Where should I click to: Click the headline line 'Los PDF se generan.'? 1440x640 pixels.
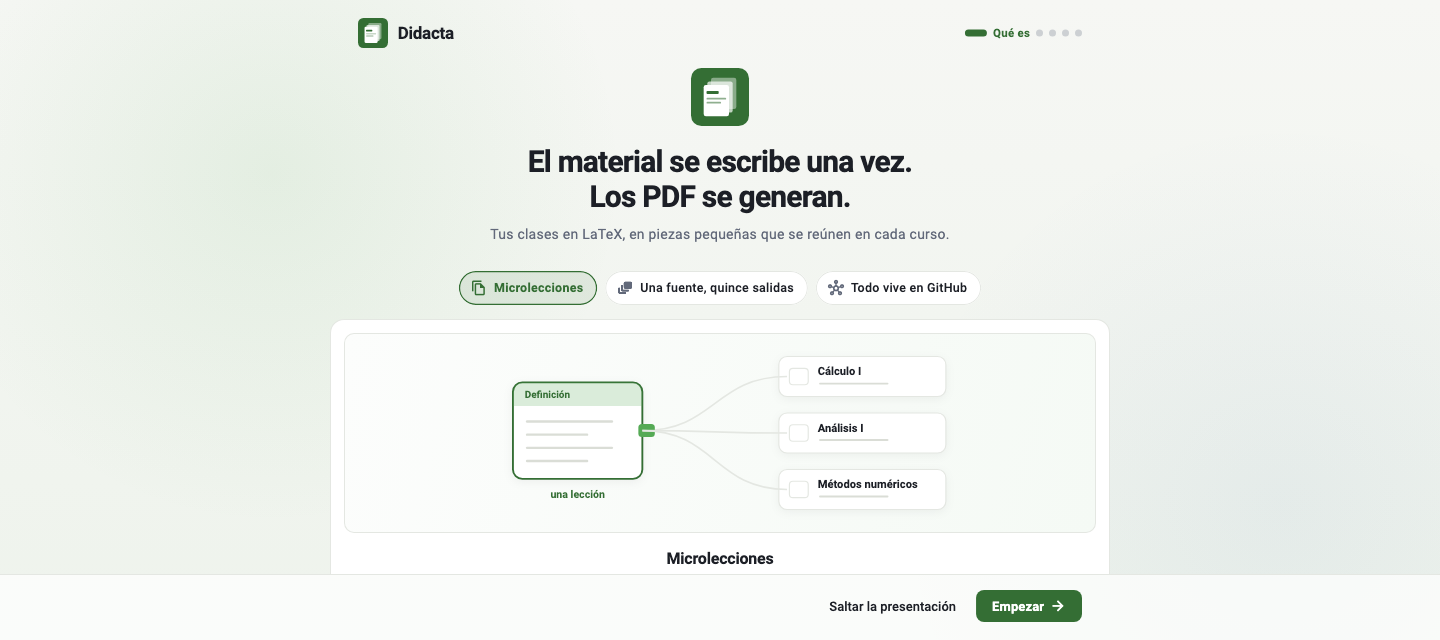coord(720,197)
